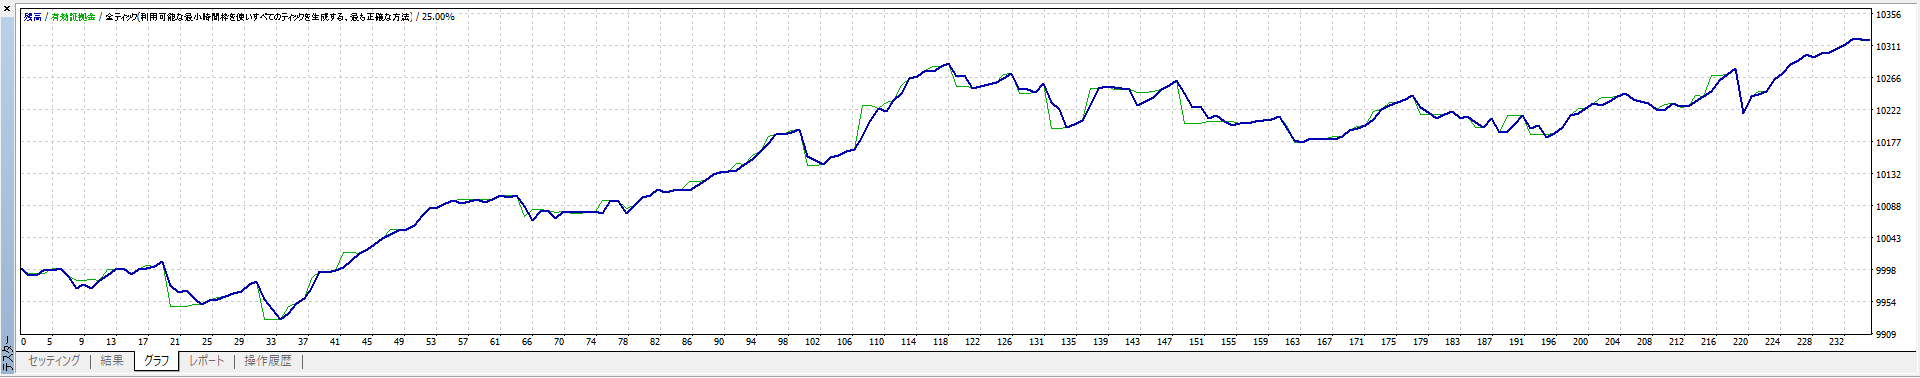Click trade number 118 on the horizontal axis

pyautogui.click(x=940, y=342)
